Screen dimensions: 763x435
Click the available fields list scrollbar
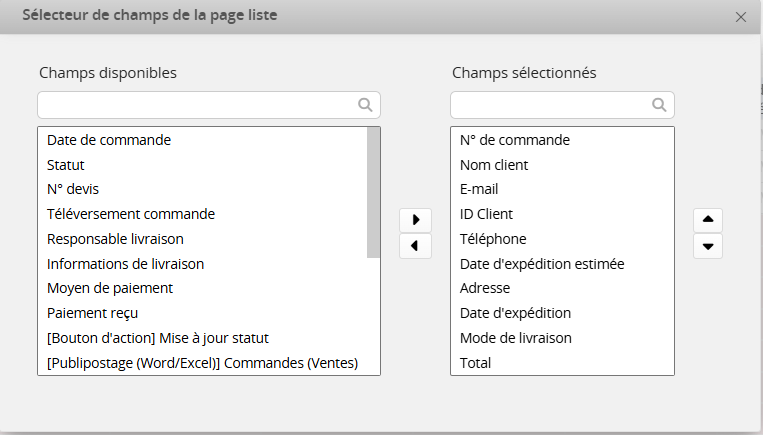[x=373, y=192]
